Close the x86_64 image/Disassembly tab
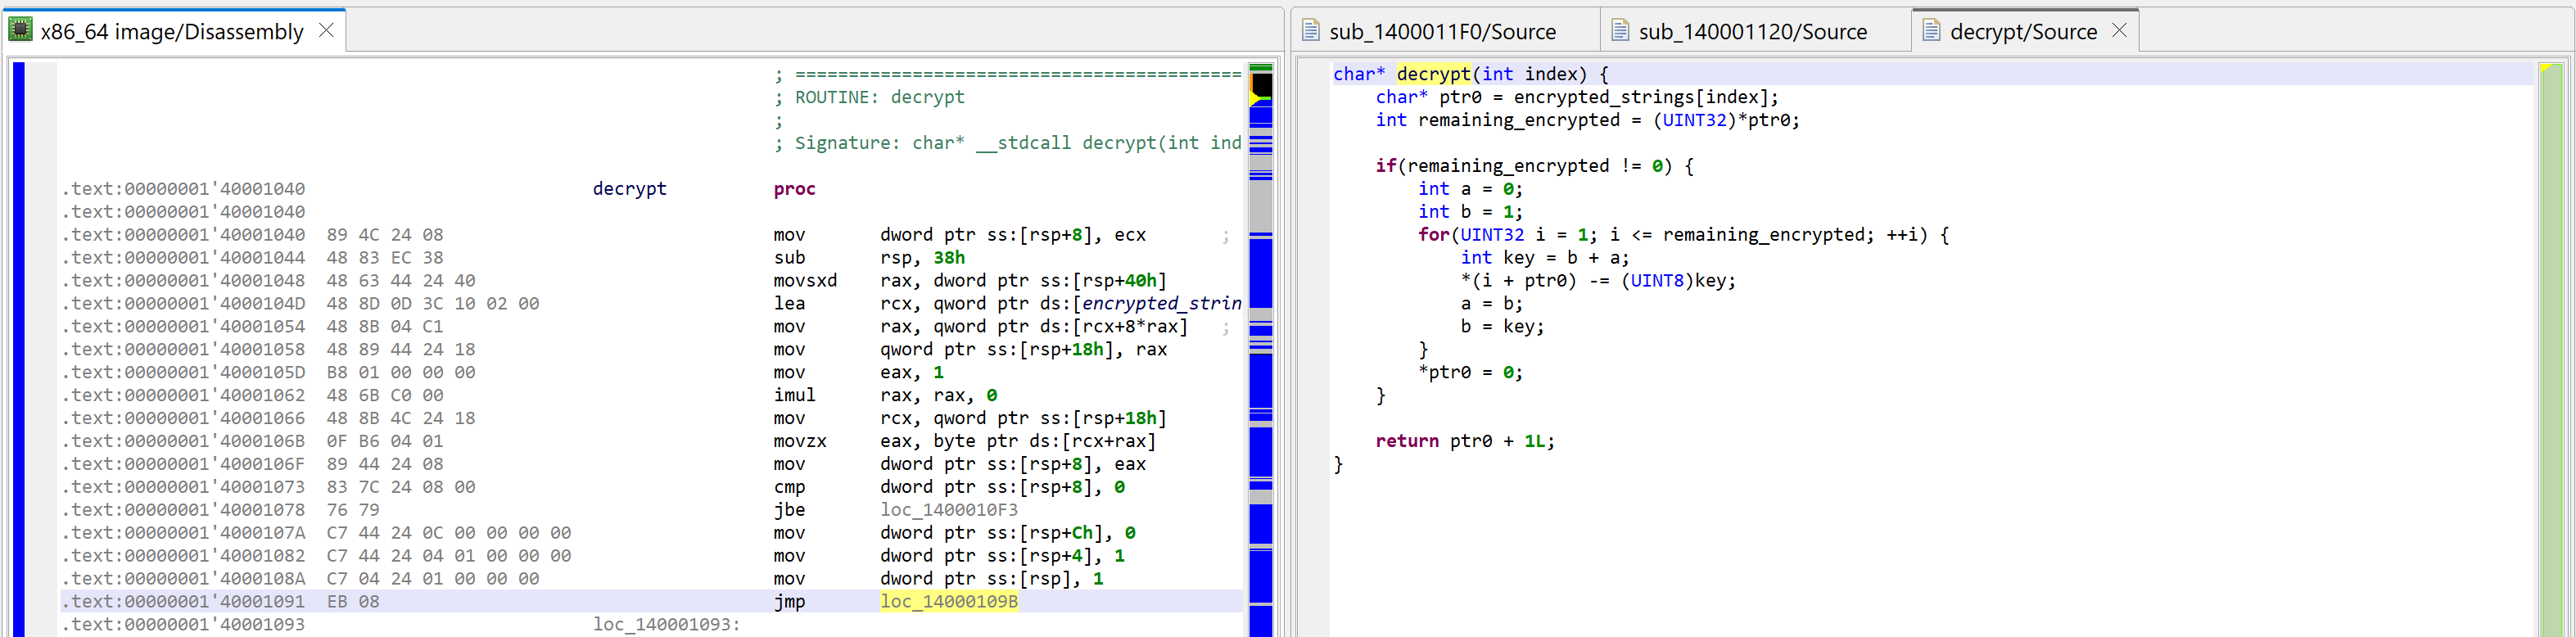The image size is (2576, 637). click(x=326, y=31)
